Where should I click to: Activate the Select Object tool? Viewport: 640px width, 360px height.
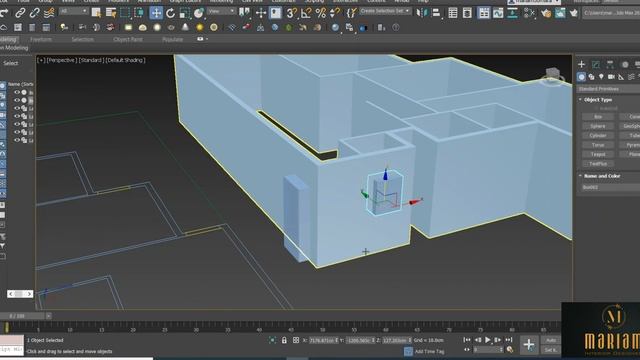tap(96, 13)
